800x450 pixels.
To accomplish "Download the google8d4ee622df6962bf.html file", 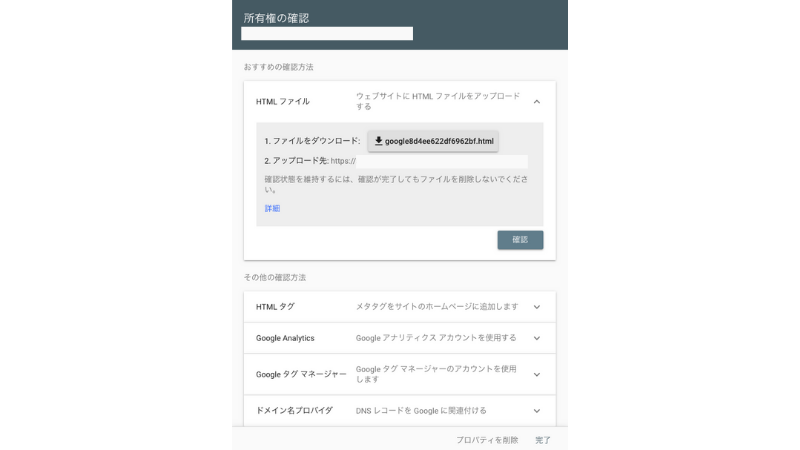I will pyautogui.click(x=433, y=141).
